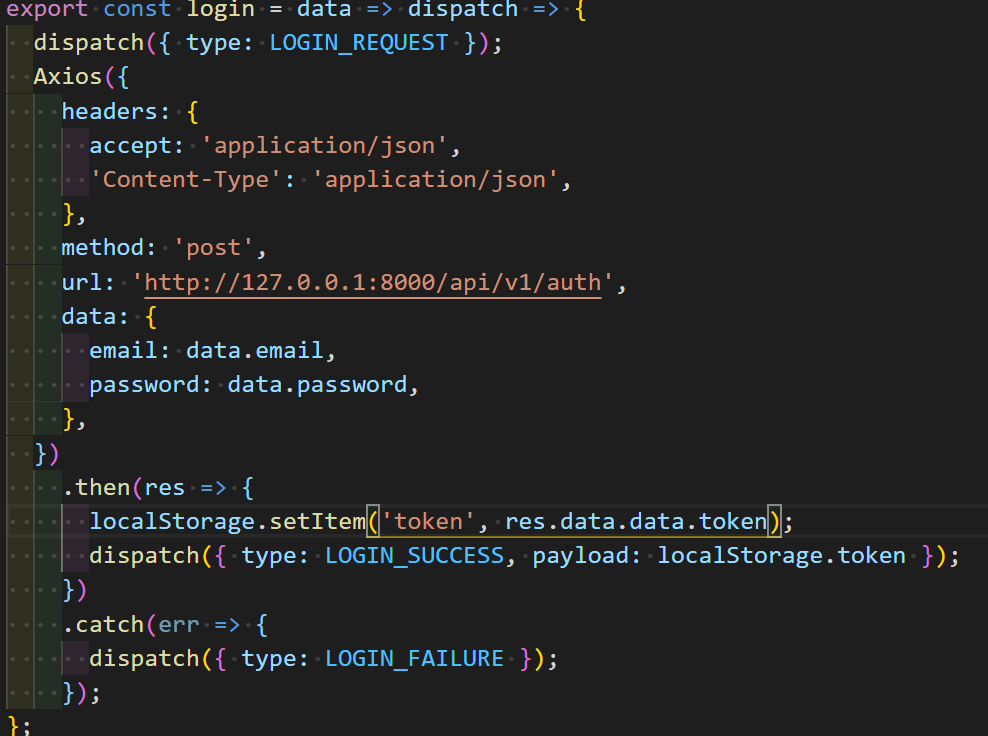Click 'setItem' in localStorage line
Screen dimensions: 988x736
318,522
